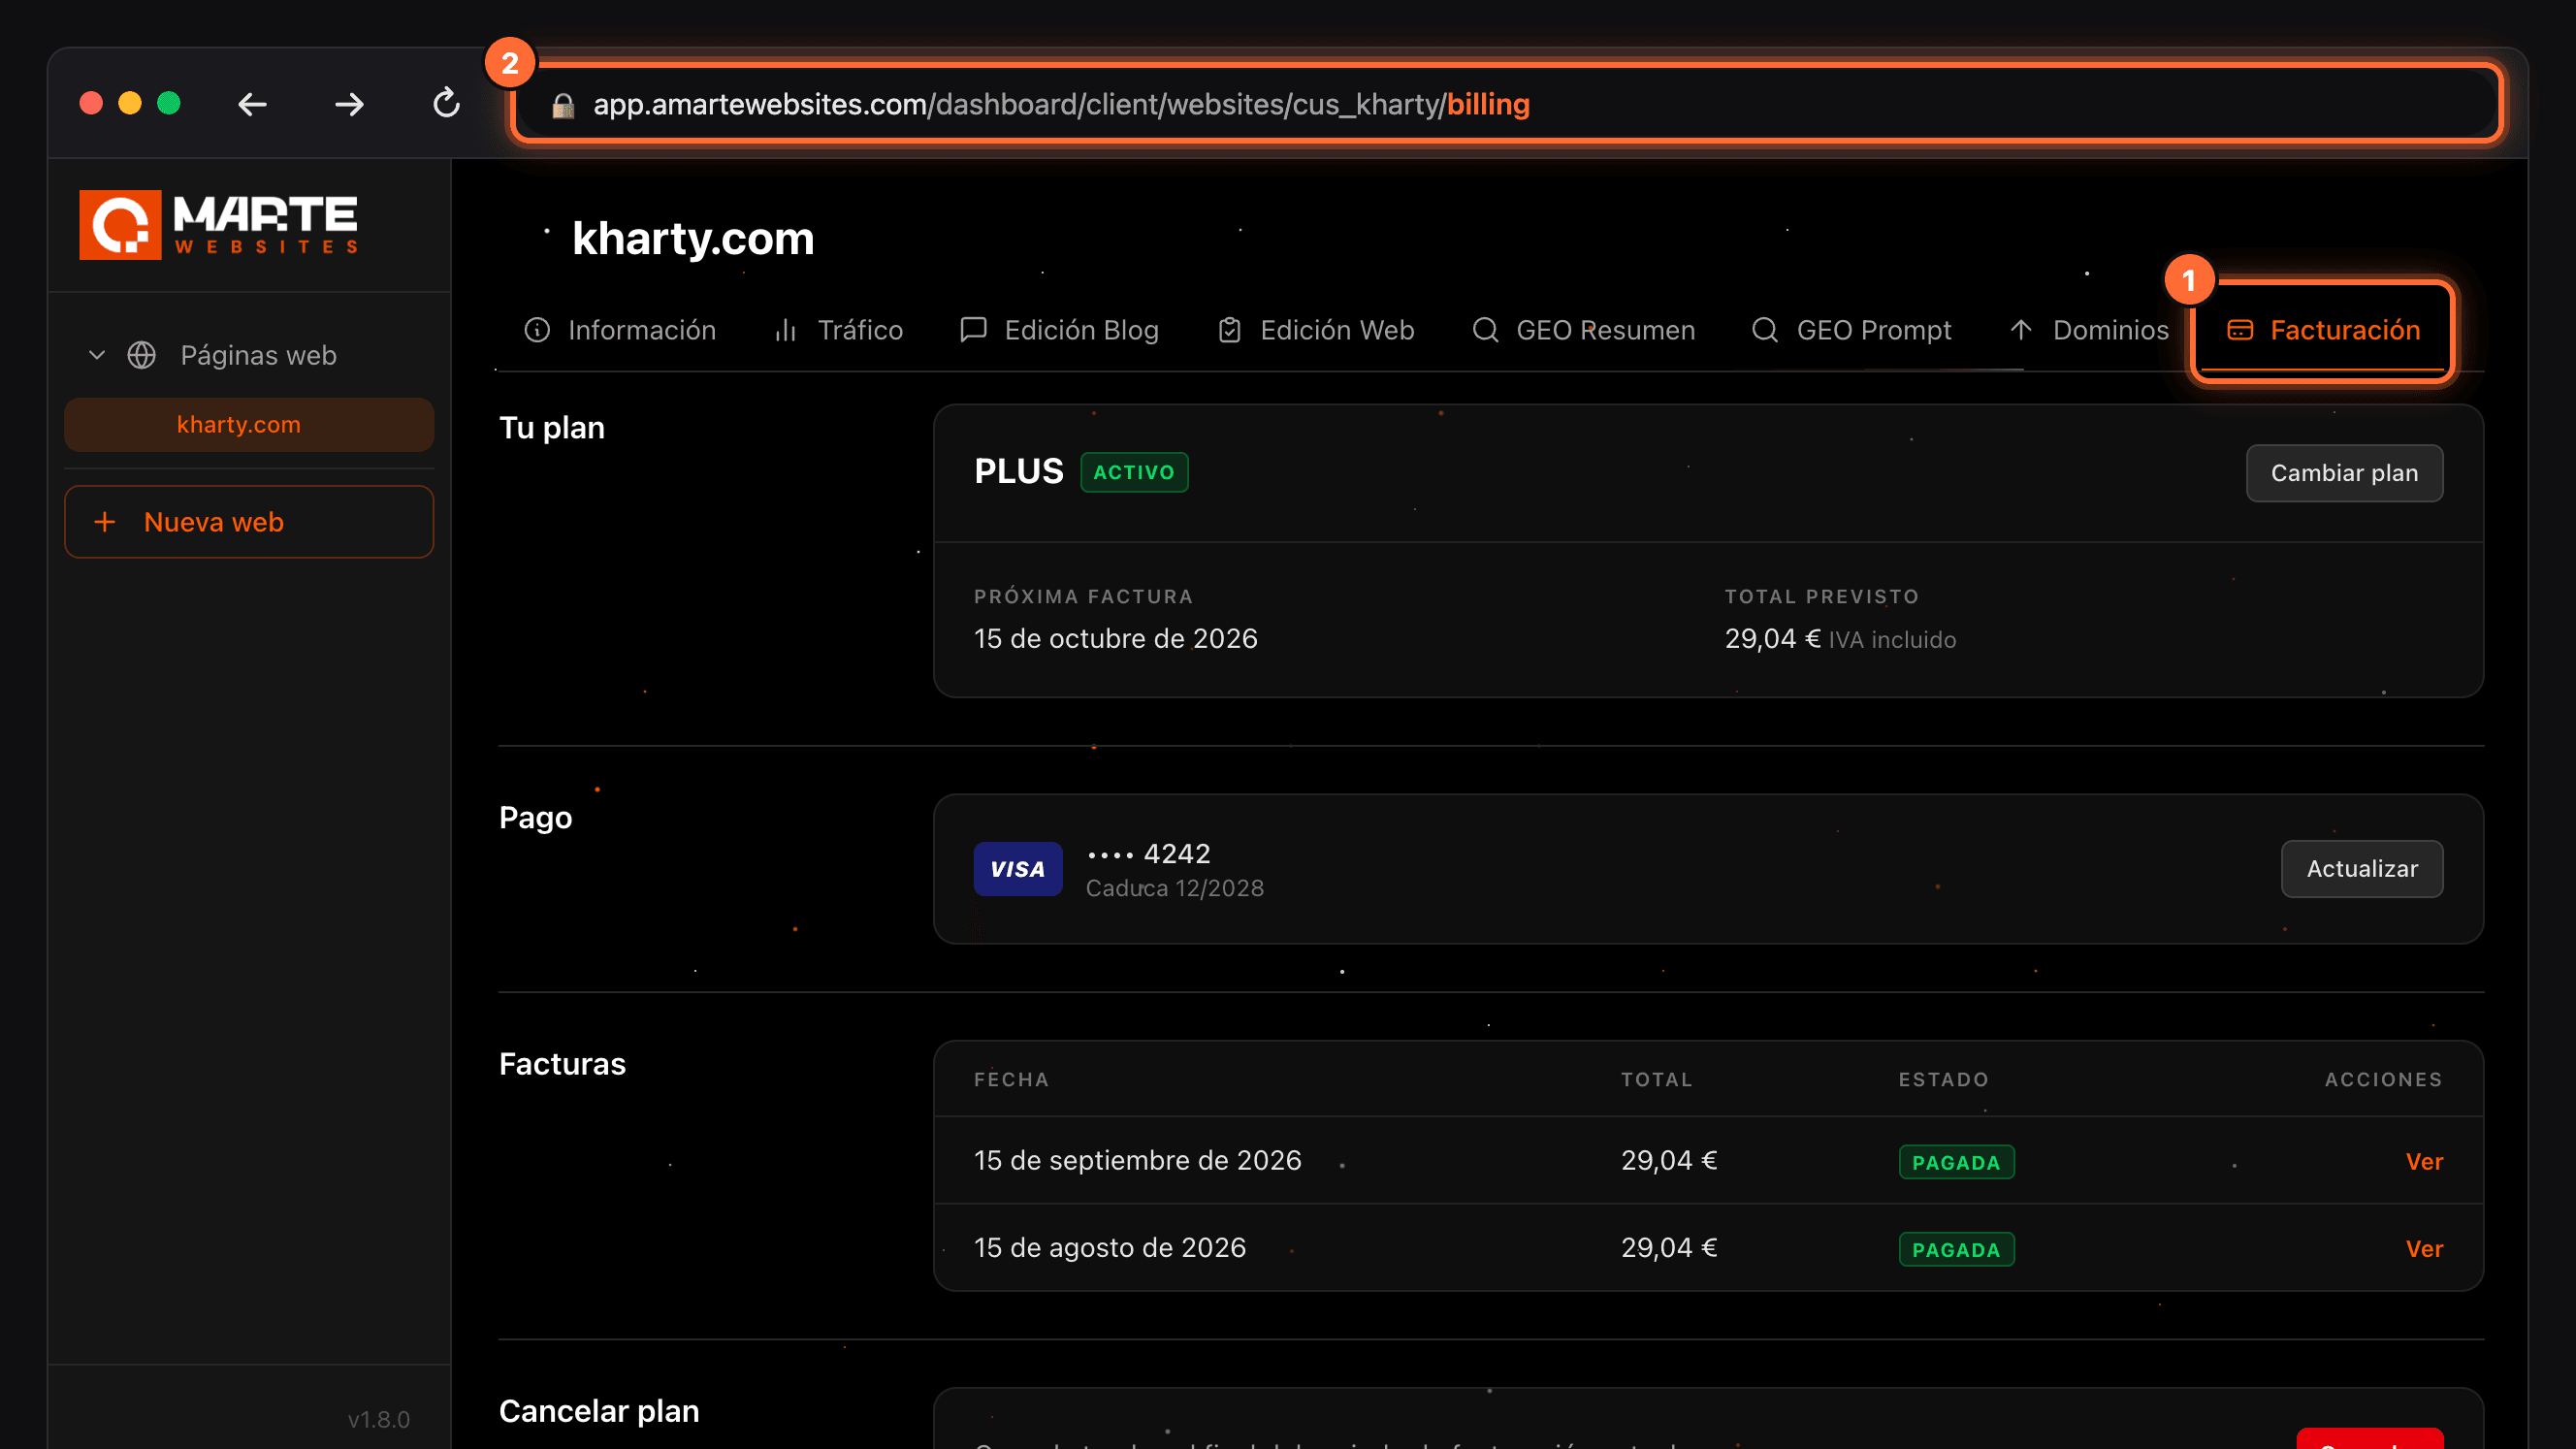Click the Cambiar plan button
Screen dimensions: 2576x1449
pyautogui.click(x=2344, y=473)
